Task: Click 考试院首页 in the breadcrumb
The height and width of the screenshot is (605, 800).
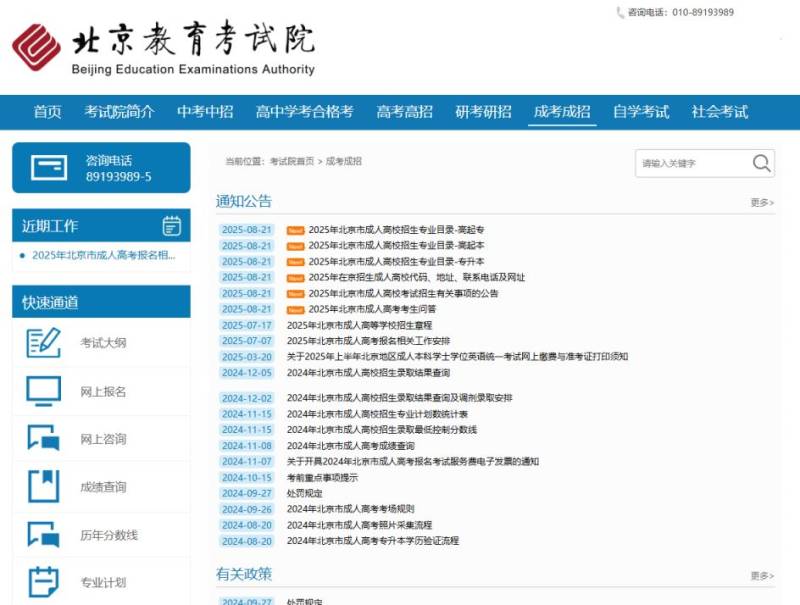Action: click(291, 161)
